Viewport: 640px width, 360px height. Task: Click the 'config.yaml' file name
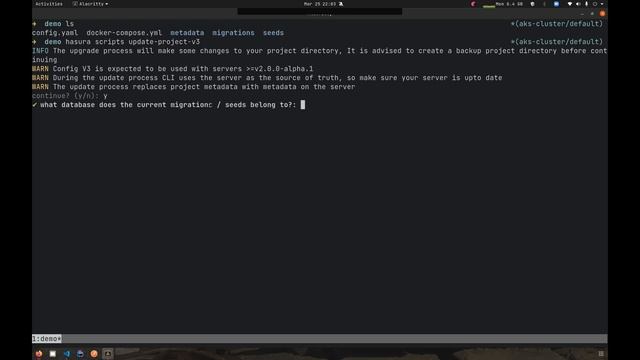click(55, 33)
